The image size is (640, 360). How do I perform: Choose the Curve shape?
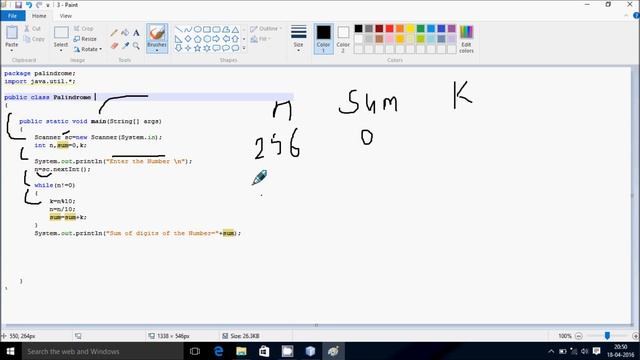(188, 29)
